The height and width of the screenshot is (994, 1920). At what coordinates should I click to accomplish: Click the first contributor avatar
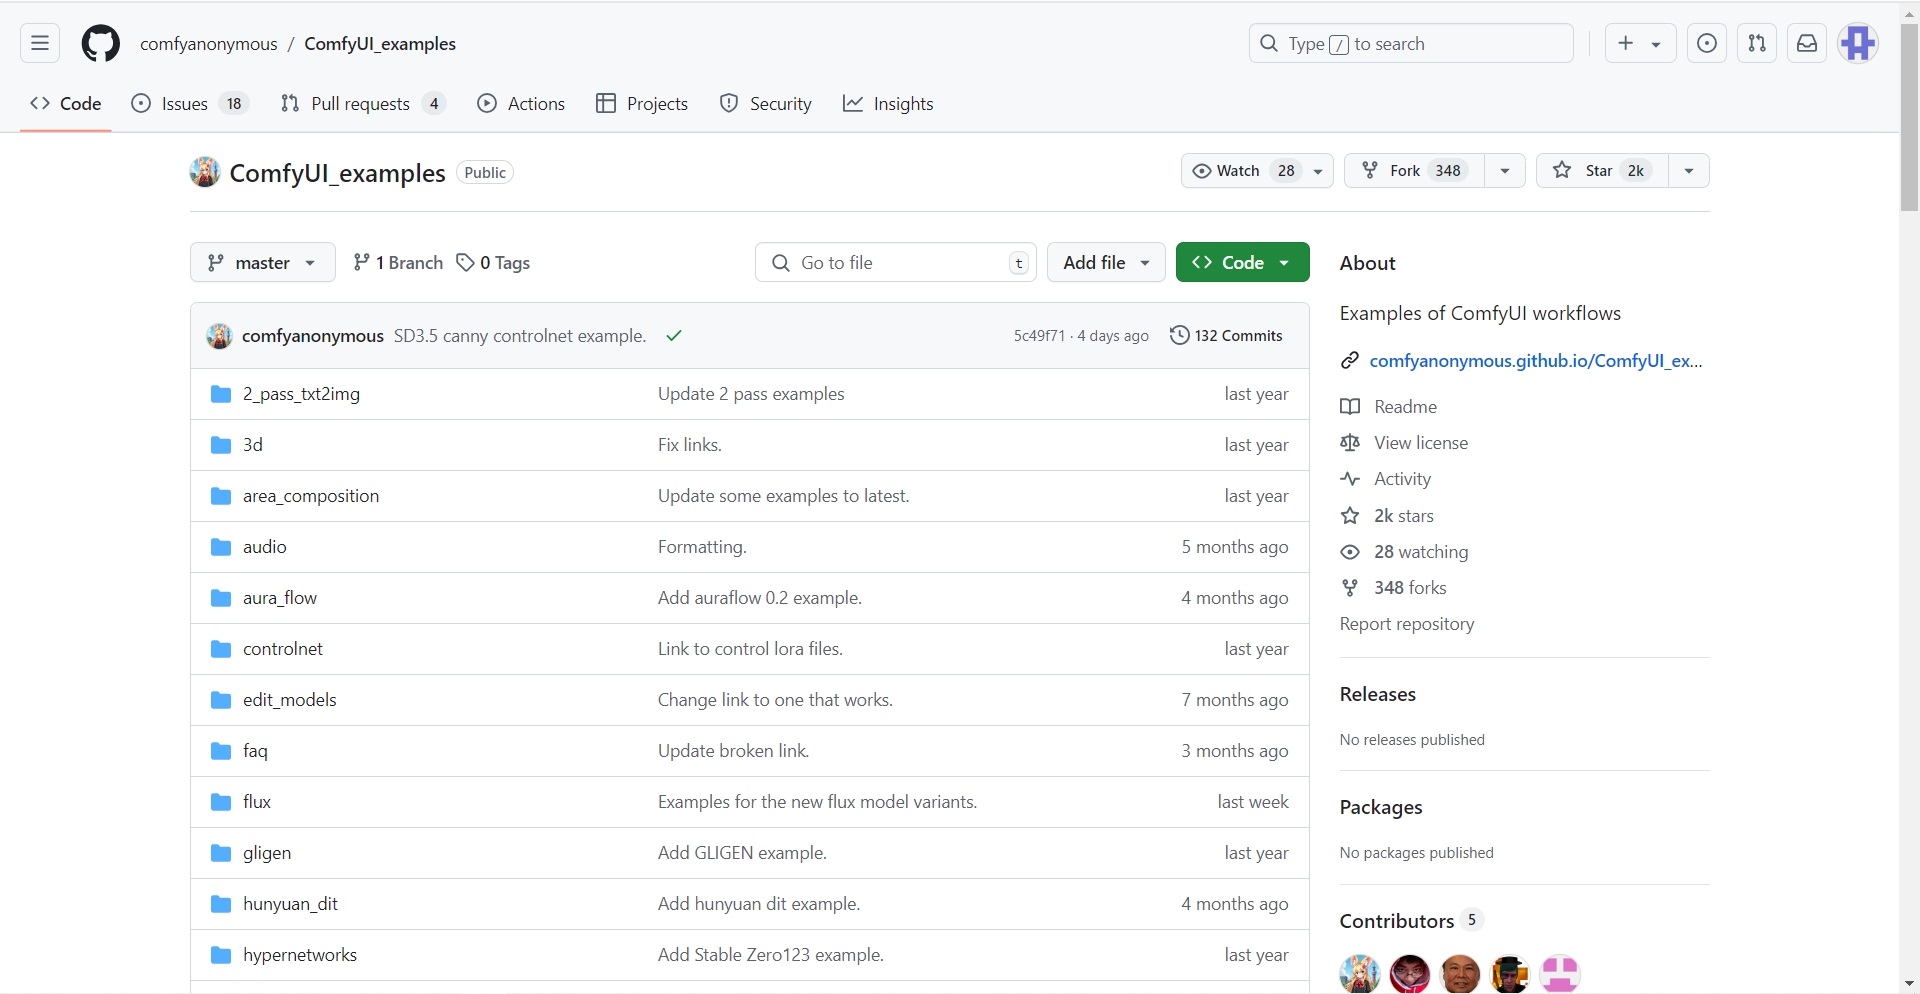pyautogui.click(x=1360, y=974)
